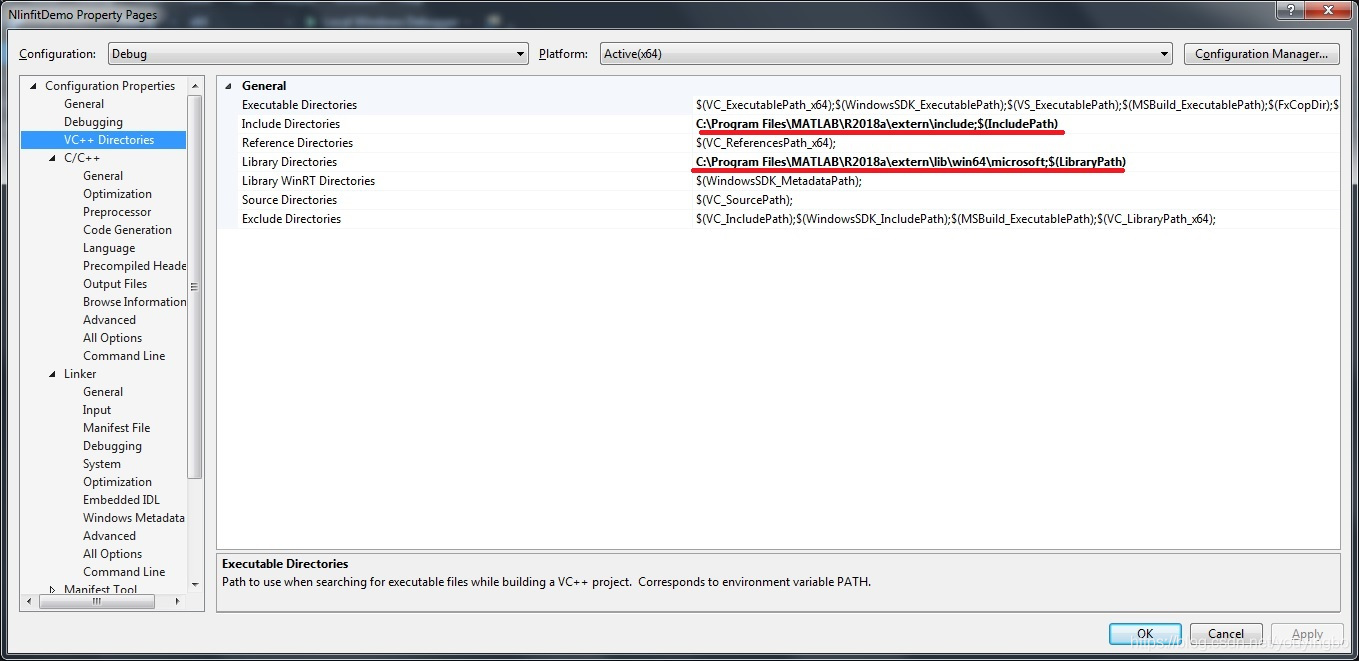Viewport: 1359px width, 661px height.
Task: Click the Configuration Manager button
Action: [1261, 54]
